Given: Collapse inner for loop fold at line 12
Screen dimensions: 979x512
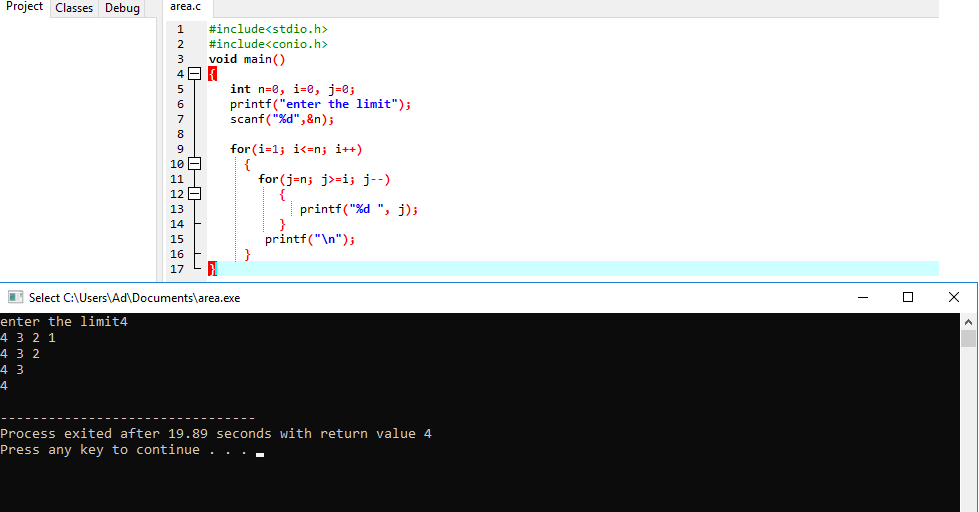Looking at the screenshot, I should click(x=195, y=194).
